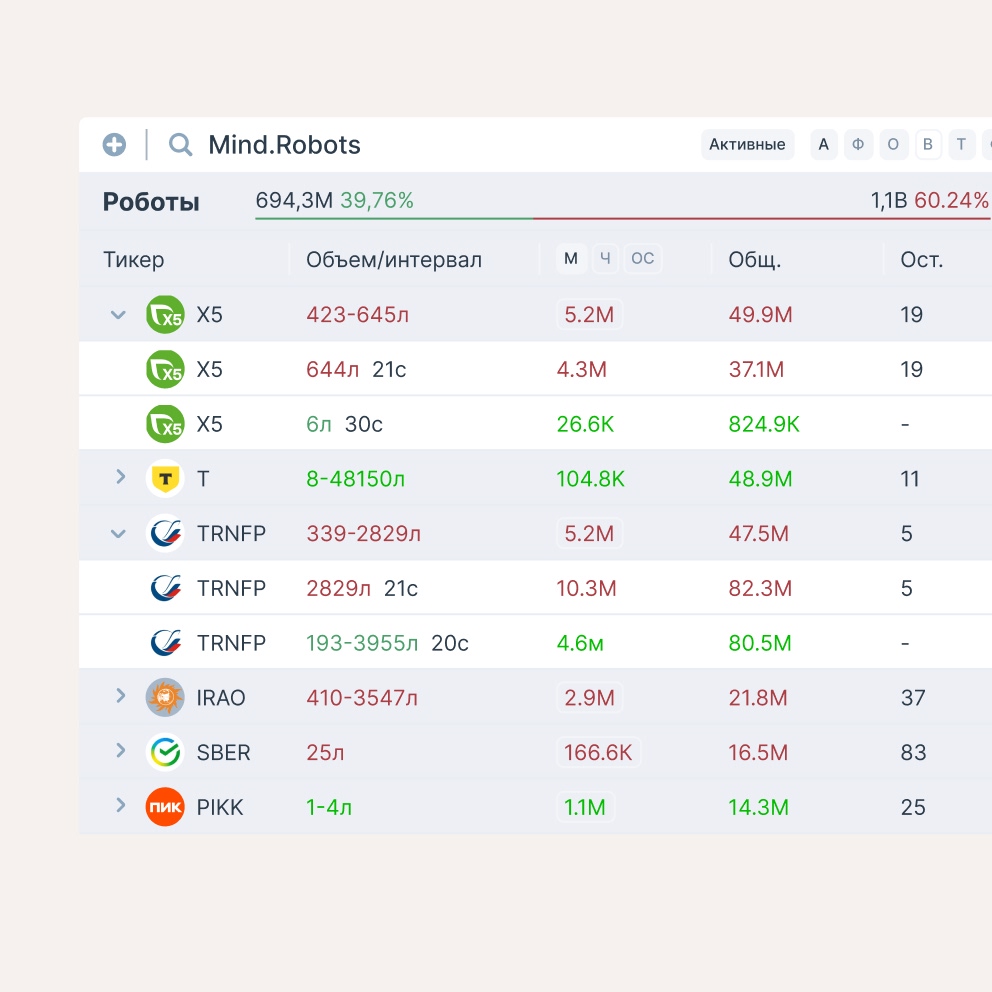Sort by Общ. column header
Screen dimensions: 992x992
755,259
